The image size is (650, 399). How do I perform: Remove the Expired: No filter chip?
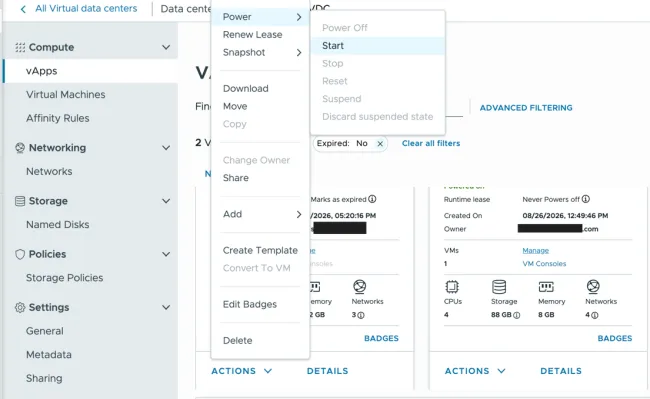(x=380, y=143)
